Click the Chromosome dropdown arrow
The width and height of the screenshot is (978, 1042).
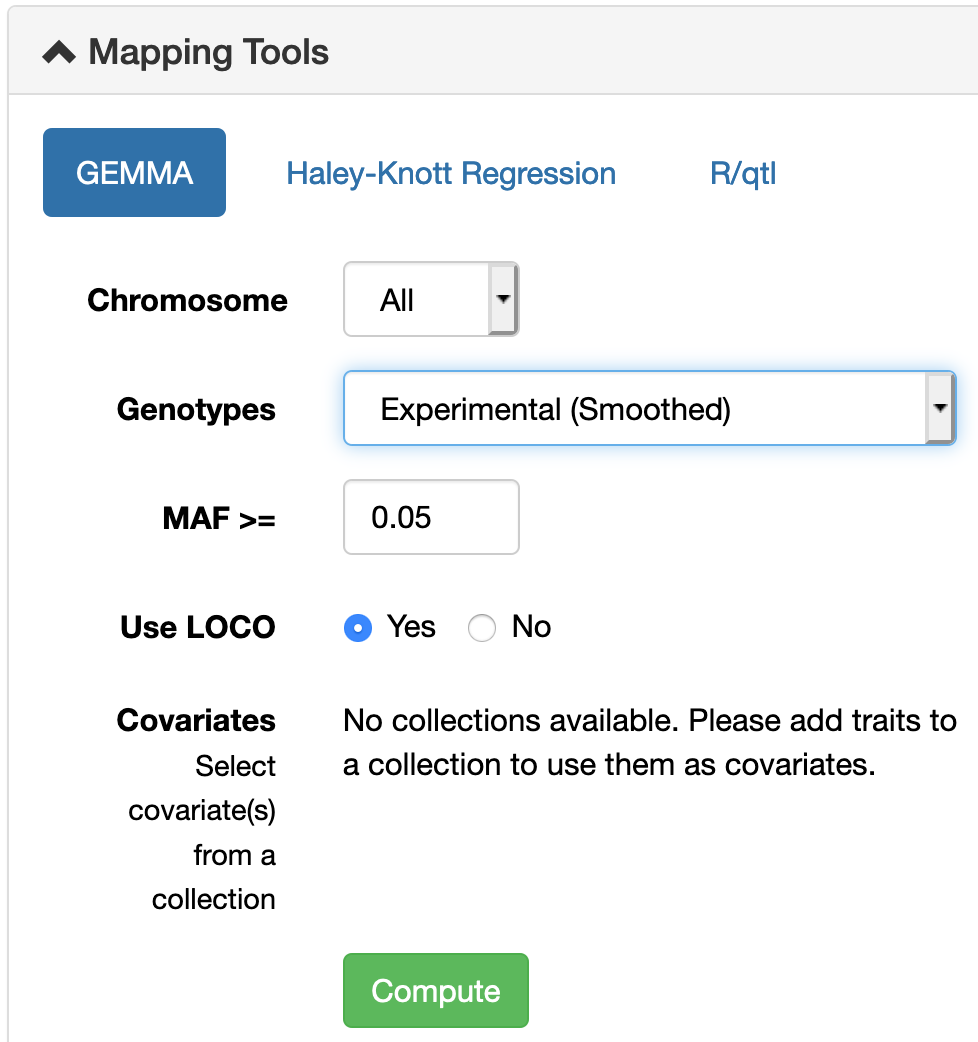[x=503, y=300]
